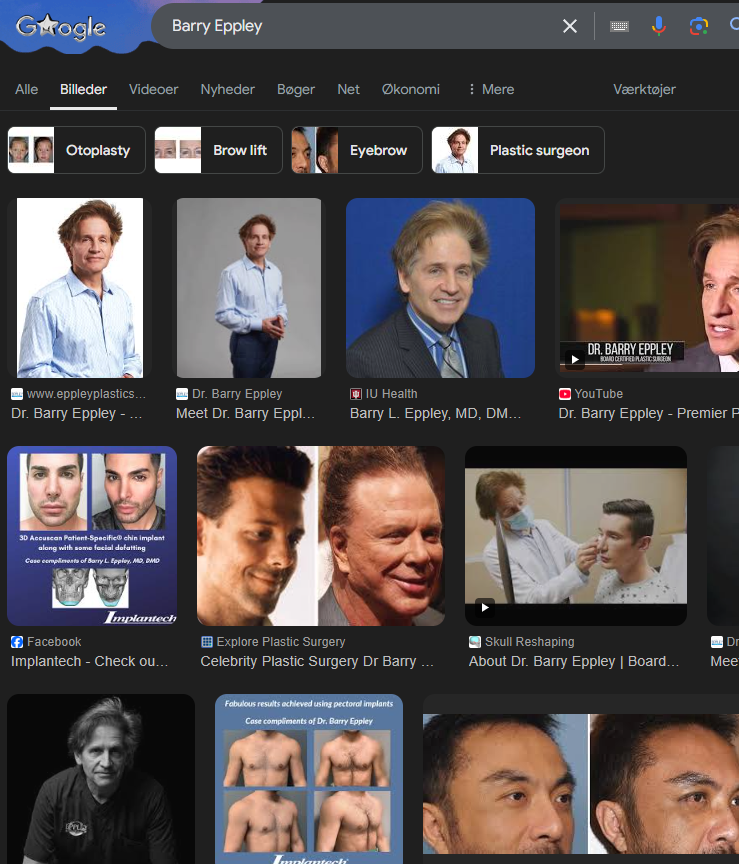Viewport: 739px width, 864px height.
Task: Expand the Mere menu with three dots
Action: (490, 89)
